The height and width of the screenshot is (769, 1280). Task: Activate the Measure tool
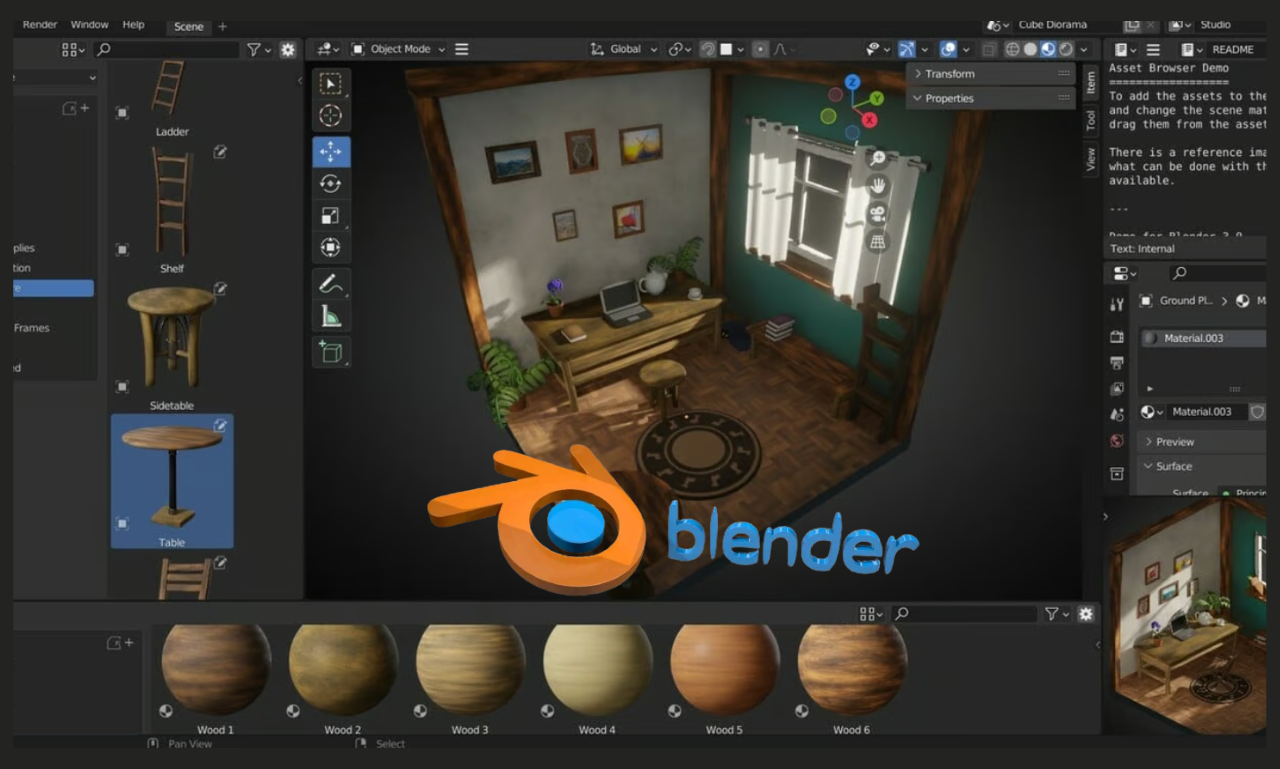[331, 317]
